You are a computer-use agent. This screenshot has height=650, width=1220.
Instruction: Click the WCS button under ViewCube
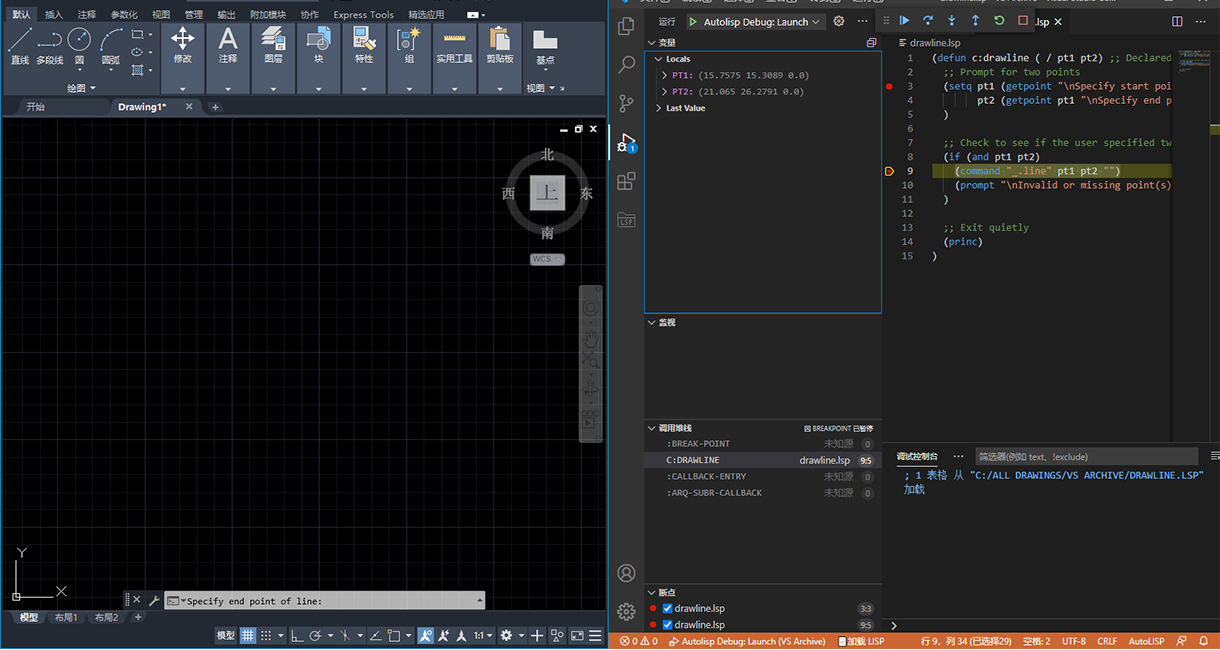547,259
